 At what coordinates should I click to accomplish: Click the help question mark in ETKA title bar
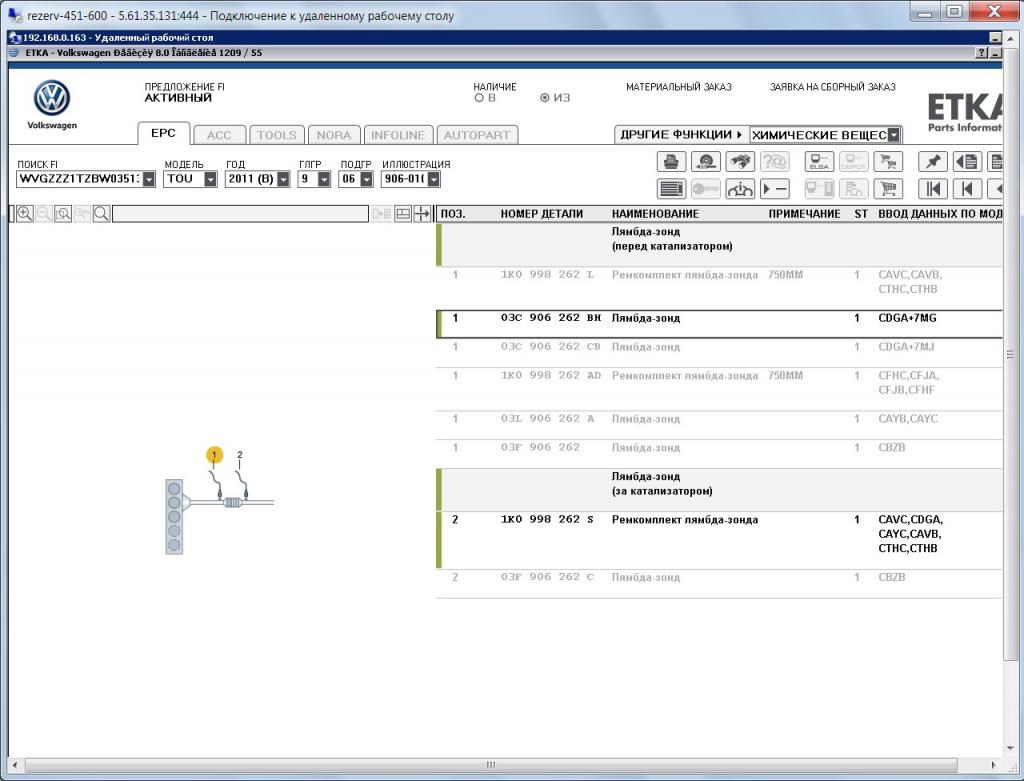point(981,53)
